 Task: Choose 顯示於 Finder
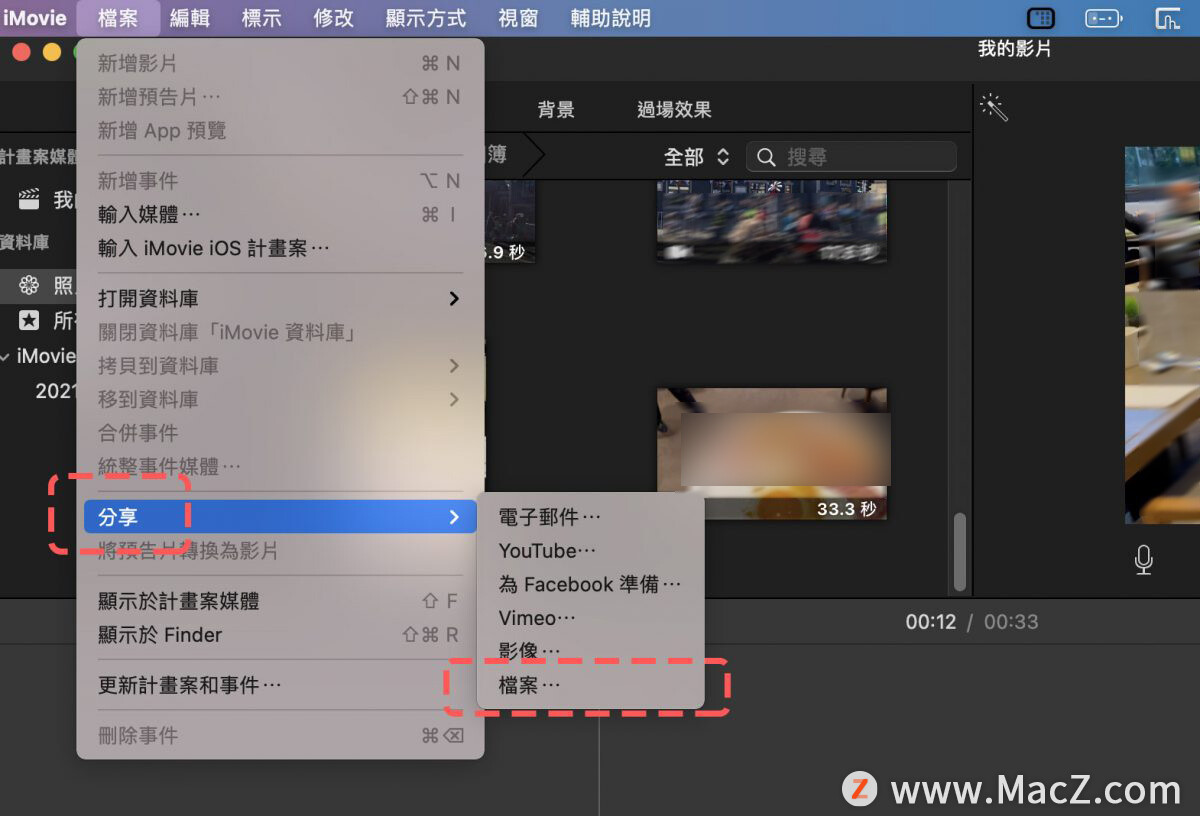click(x=280, y=635)
